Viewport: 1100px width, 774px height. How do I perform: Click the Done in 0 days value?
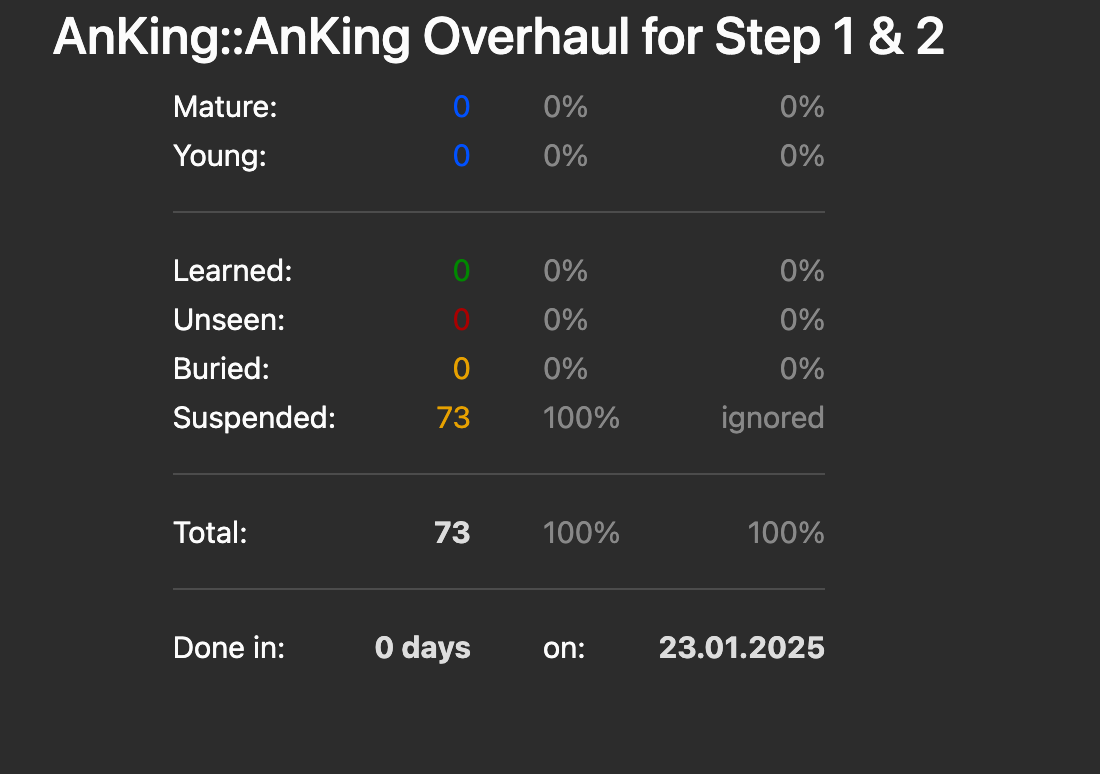422,648
